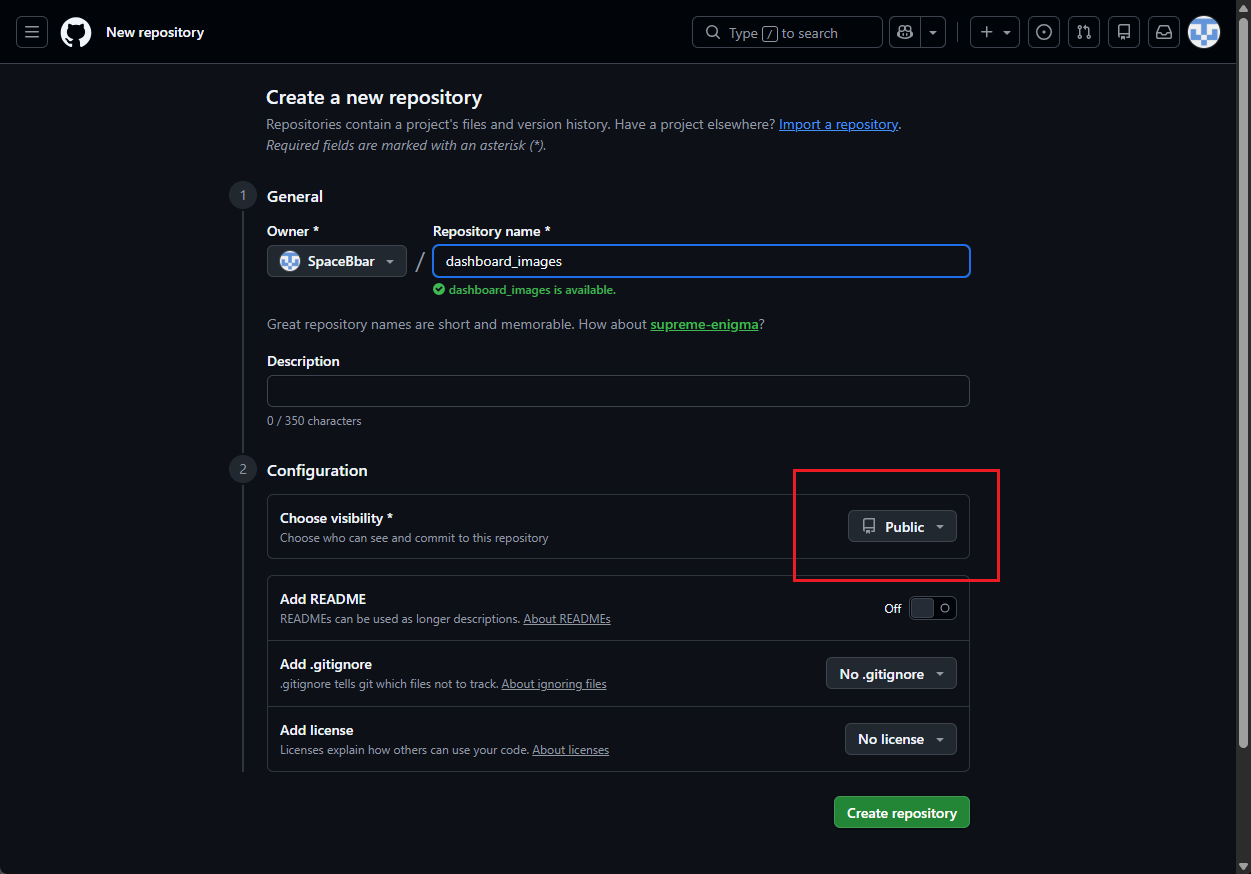Focus the search bar in header

787,32
